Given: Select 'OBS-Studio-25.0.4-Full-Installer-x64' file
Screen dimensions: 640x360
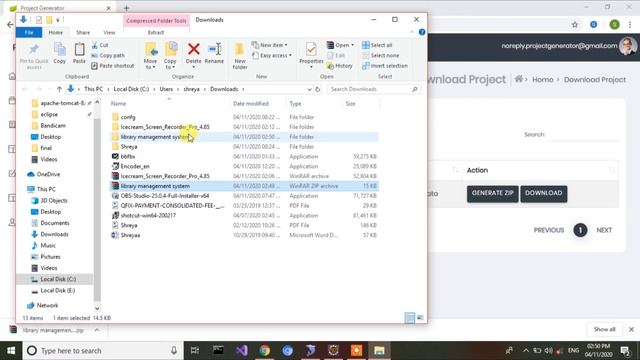Looking at the screenshot, I should coord(164,196).
